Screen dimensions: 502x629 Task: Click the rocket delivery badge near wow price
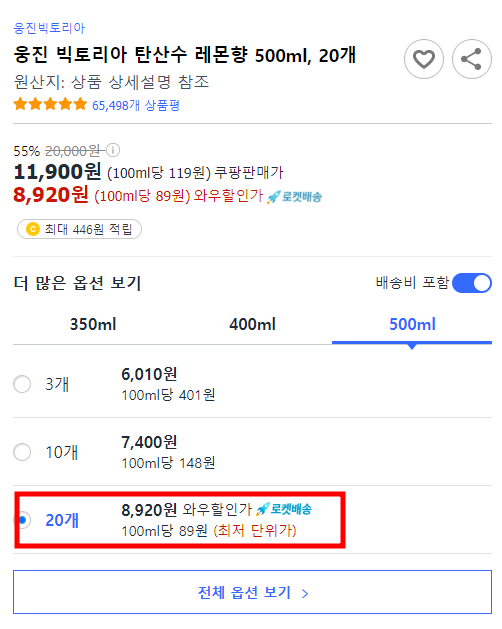click(x=295, y=197)
